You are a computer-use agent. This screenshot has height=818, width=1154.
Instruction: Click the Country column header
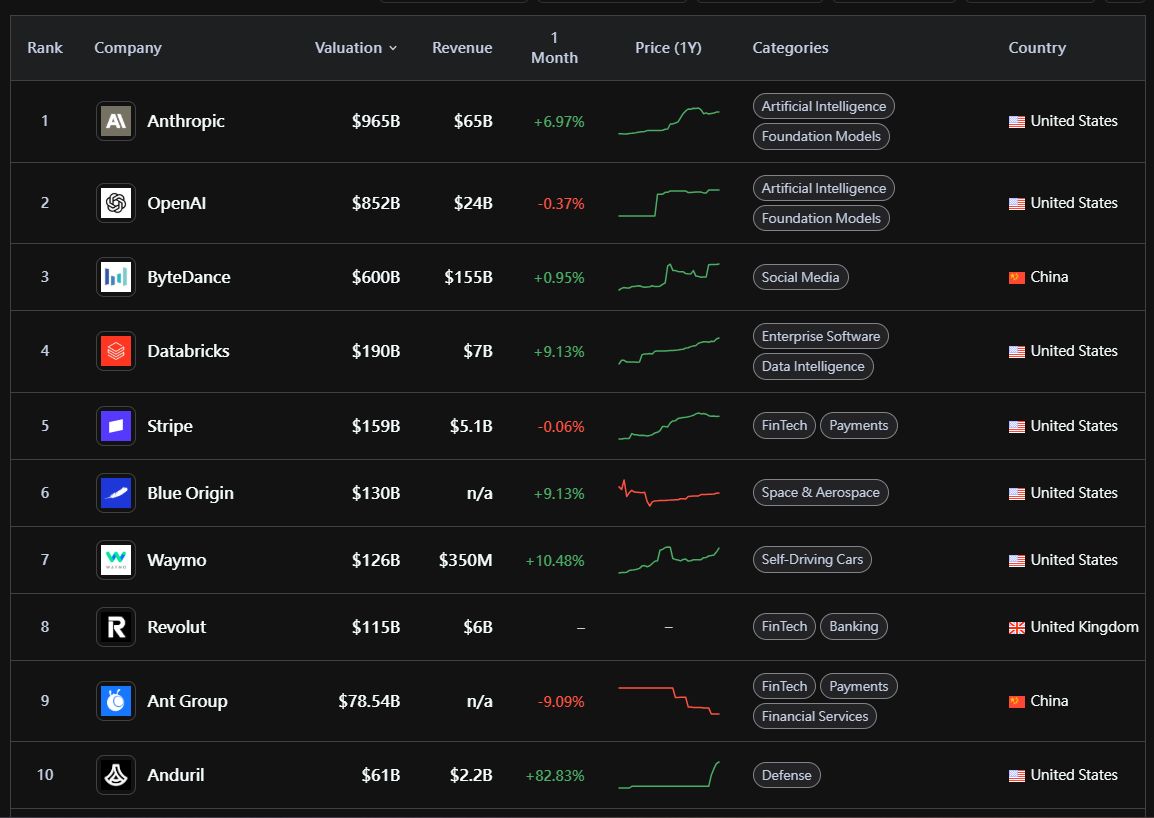tap(1037, 48)
